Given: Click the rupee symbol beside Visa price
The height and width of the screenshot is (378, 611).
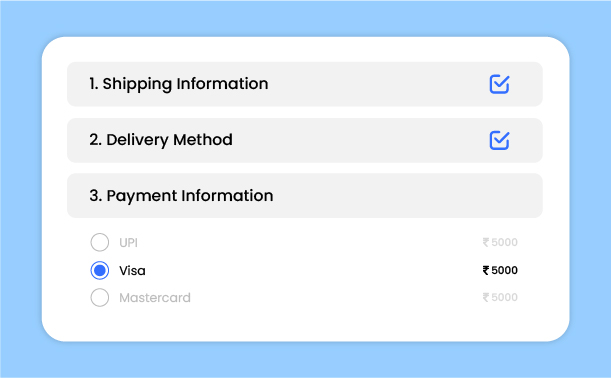Looking at the screenshot, I should pyautogui.click(x=486, y=270).
